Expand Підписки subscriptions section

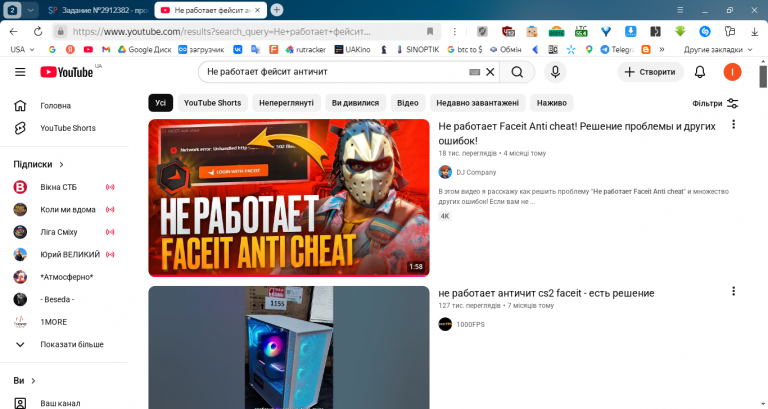39,165
